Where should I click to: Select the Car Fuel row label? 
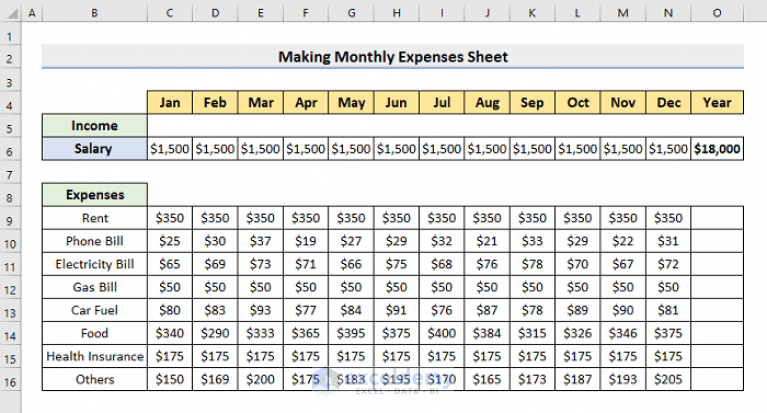pos(94,310)
